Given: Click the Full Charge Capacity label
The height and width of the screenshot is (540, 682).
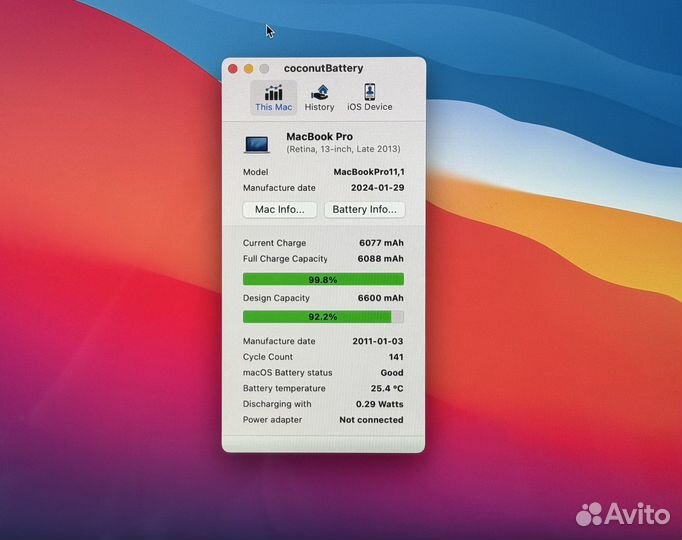Looking at the screenshot, I should tap(285, 259).
